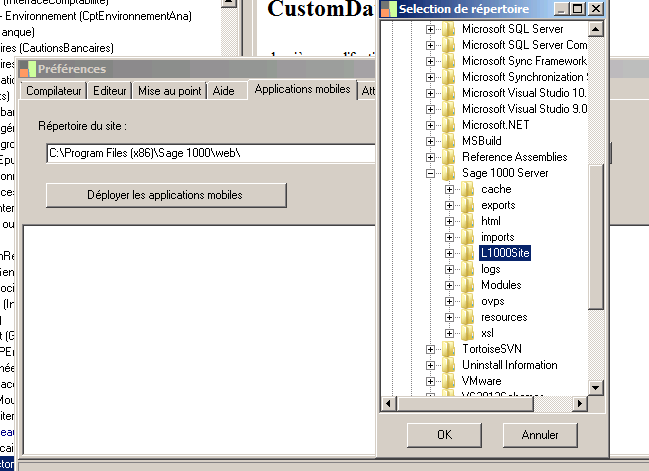Select the exports folder label

498,205
